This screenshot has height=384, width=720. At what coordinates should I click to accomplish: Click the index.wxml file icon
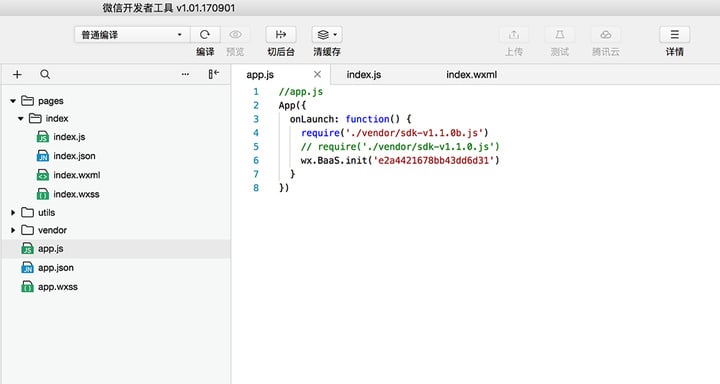point(43,175)
